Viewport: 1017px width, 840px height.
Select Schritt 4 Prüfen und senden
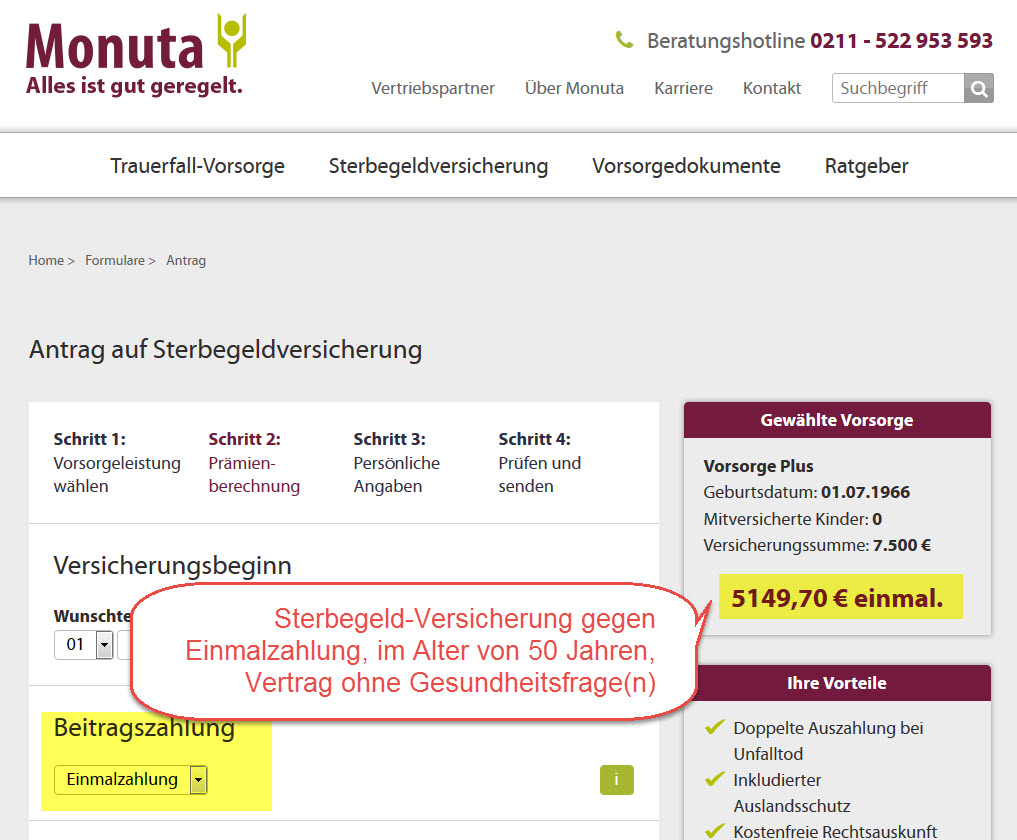tap(540, 462)
